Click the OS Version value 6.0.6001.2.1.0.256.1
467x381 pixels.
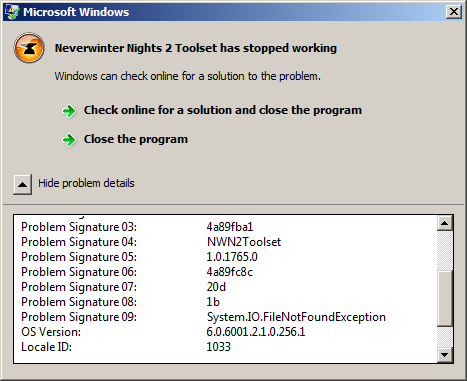tap(256, 332)
